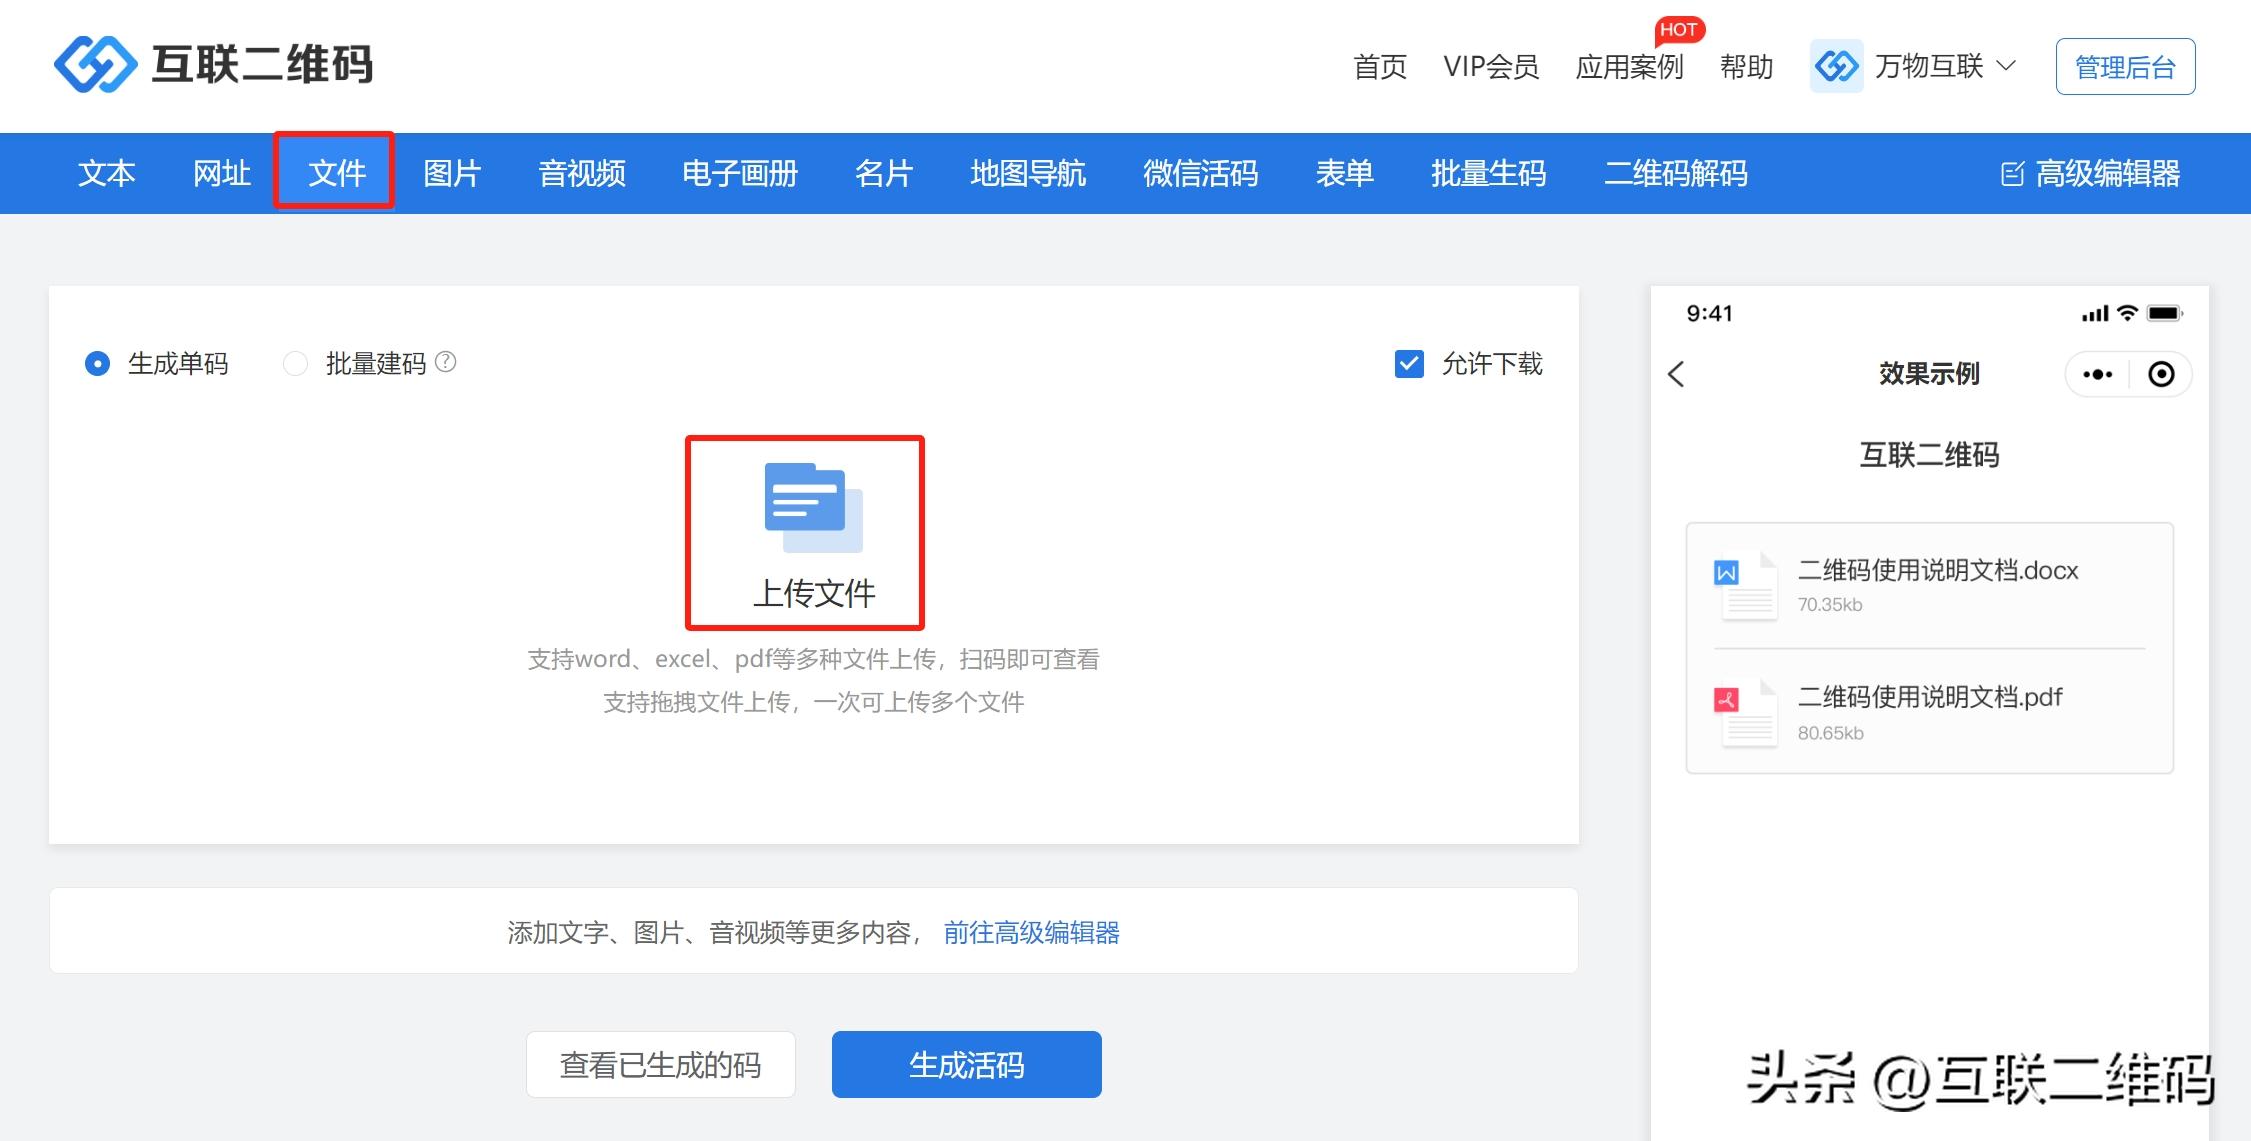Screen dimensions: 2251x1141
Task: Click the circular target icon in preview
Action: click(2161, 375)
